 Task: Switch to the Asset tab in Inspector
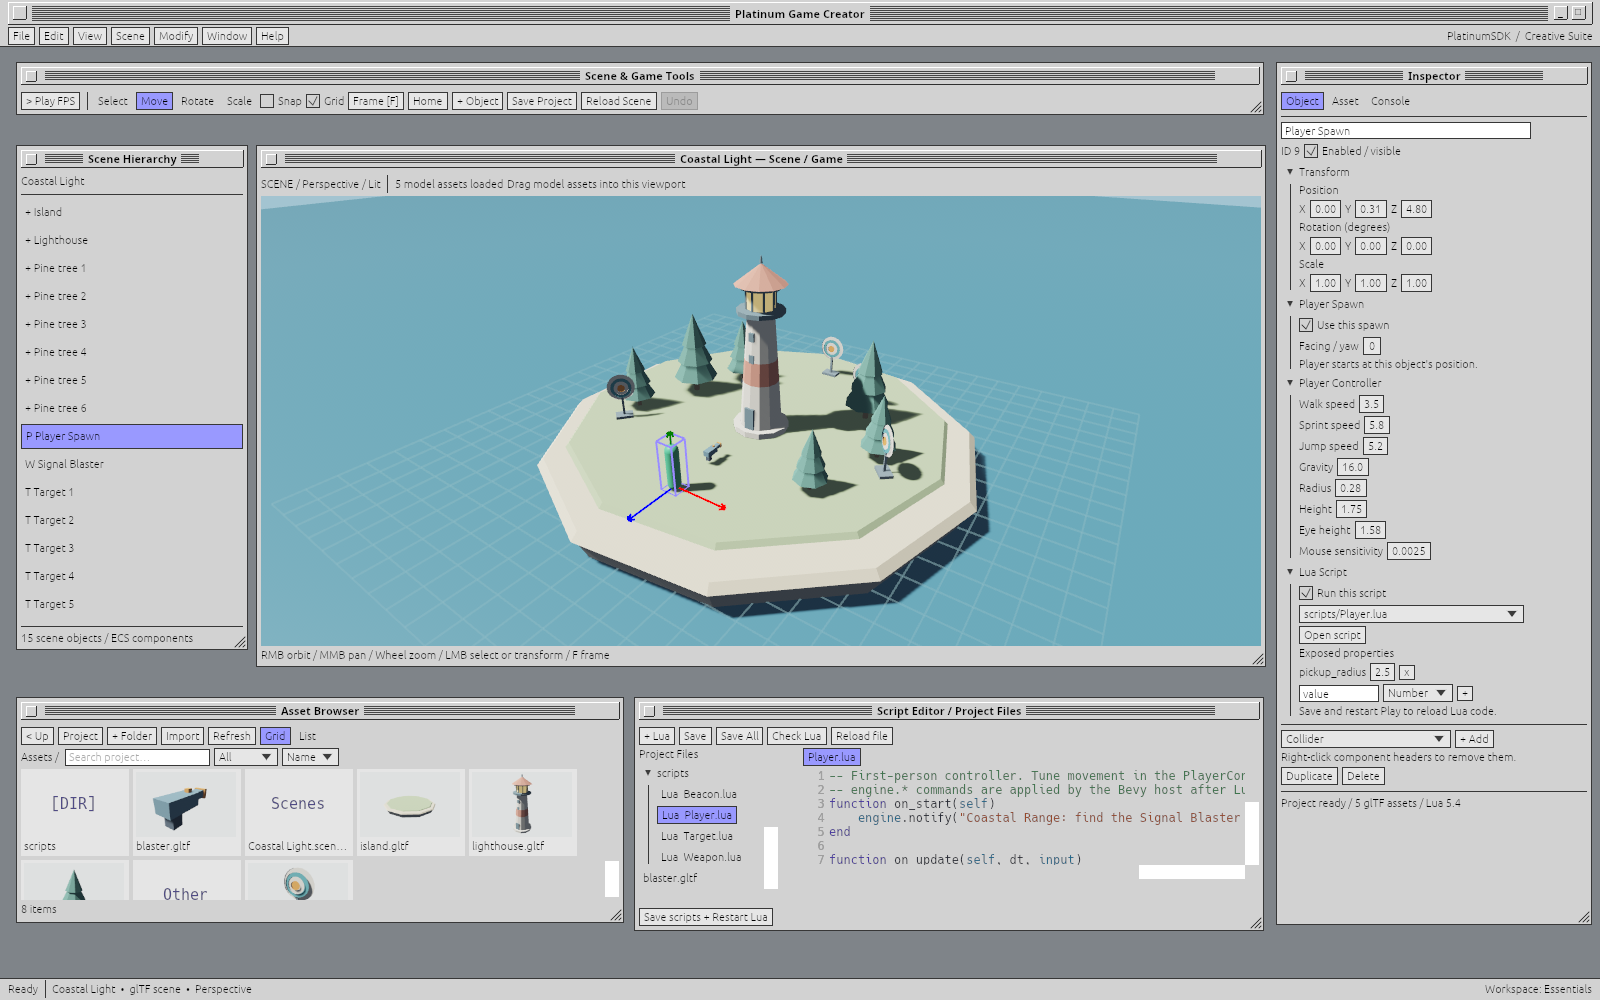pos(1345,101)
